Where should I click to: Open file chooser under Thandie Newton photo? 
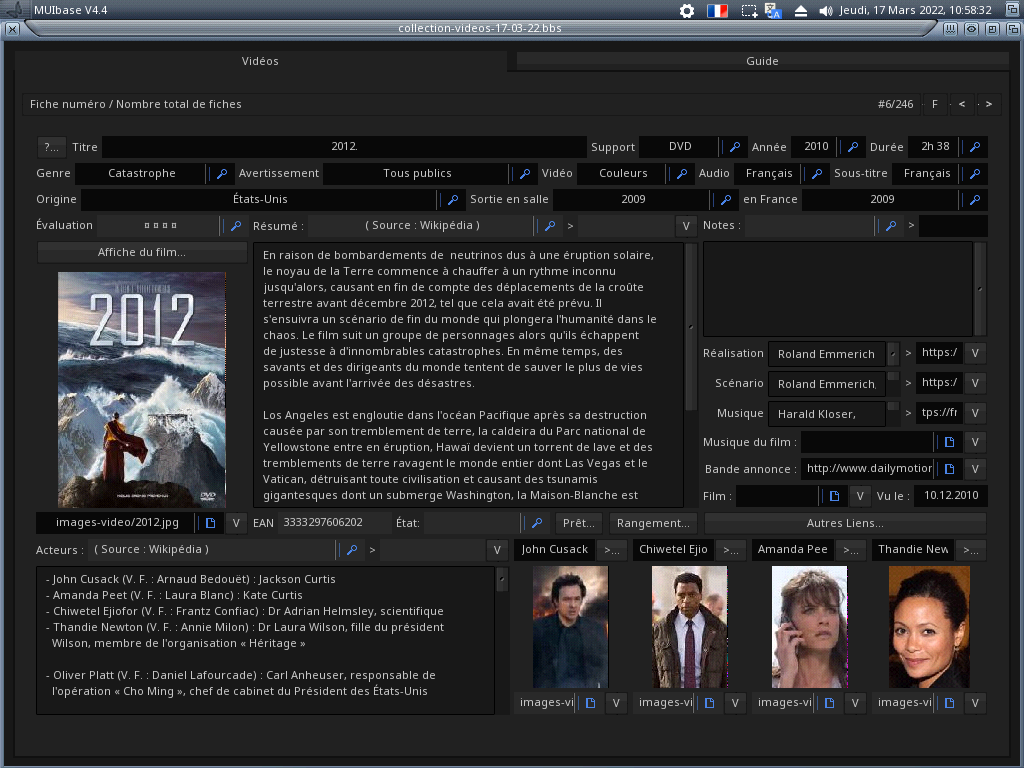pos(950,703)
